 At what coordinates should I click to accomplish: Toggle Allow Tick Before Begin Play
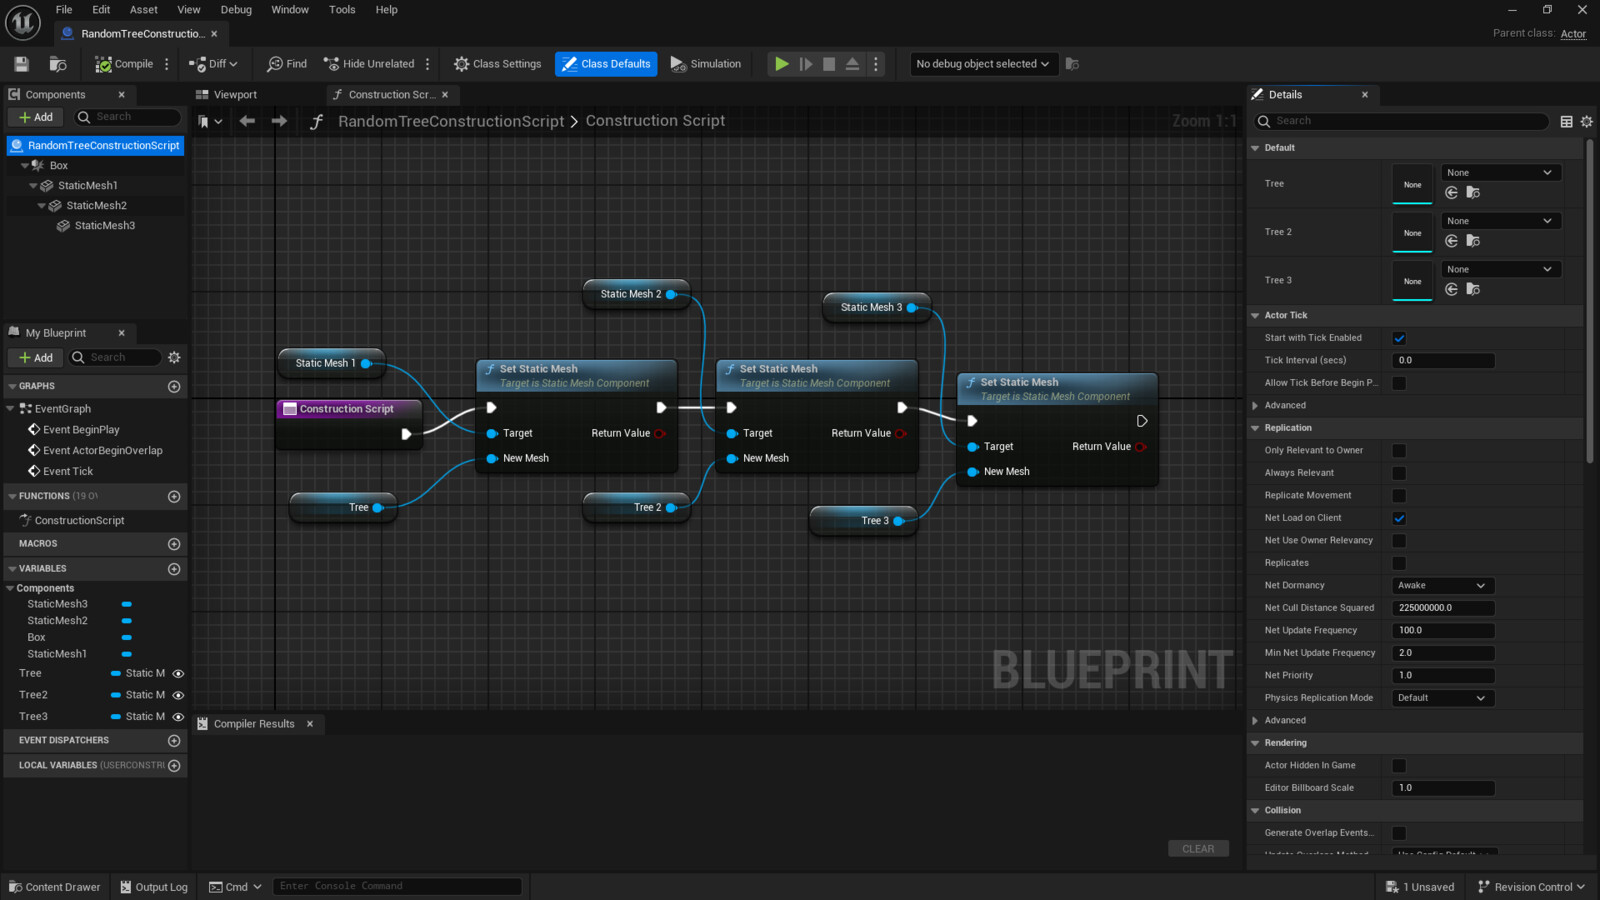click(1399, 383)
